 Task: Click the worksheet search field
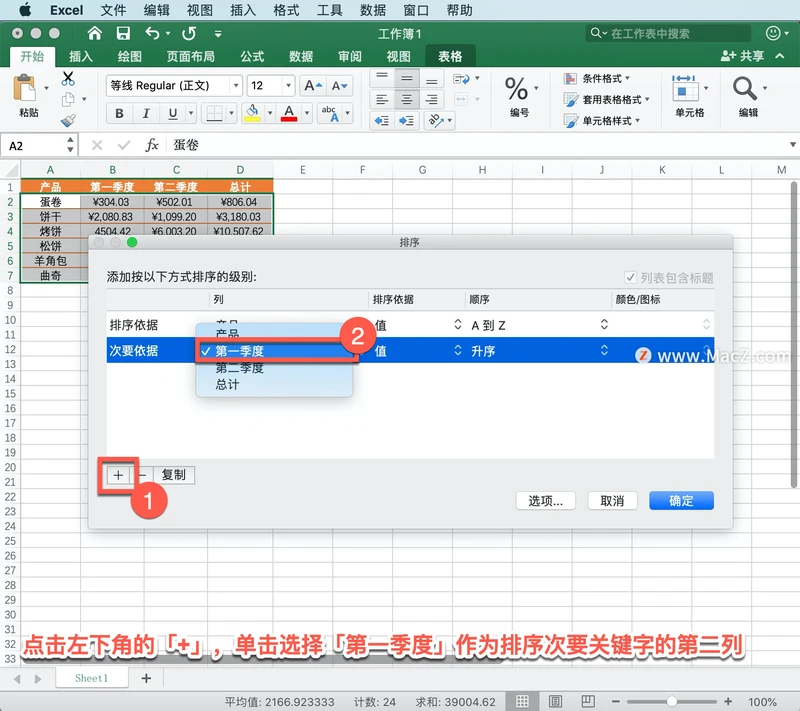click(669, 34)
